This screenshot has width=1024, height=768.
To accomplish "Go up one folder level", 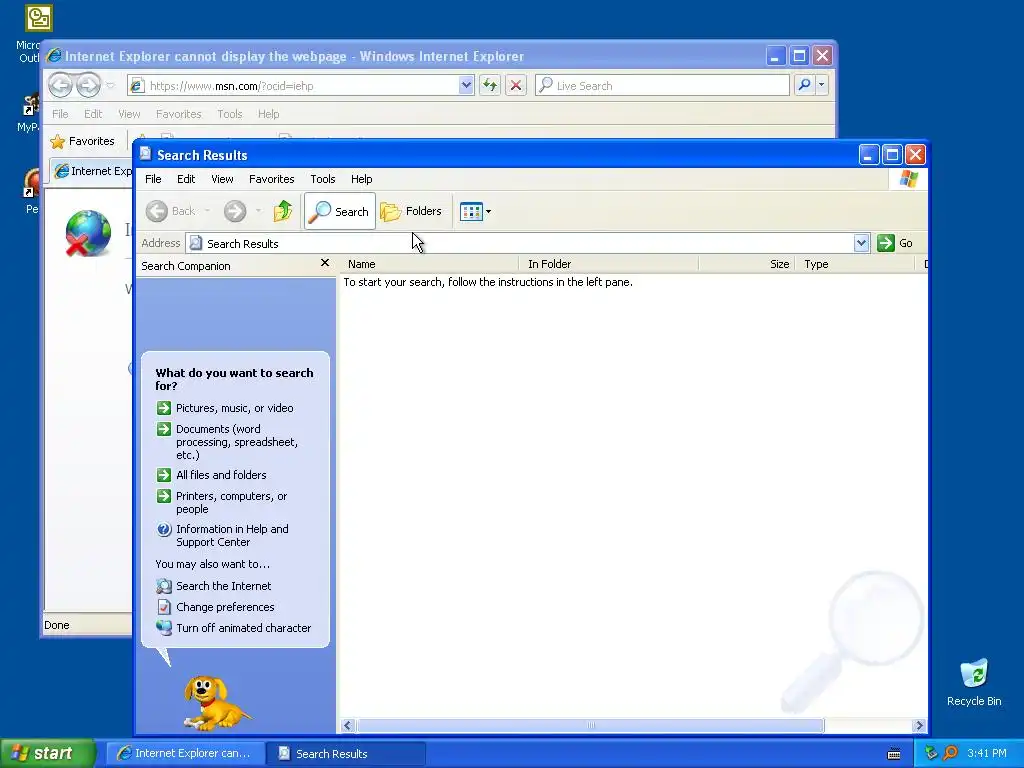I will pyautogui.click(x=283, y=211).
